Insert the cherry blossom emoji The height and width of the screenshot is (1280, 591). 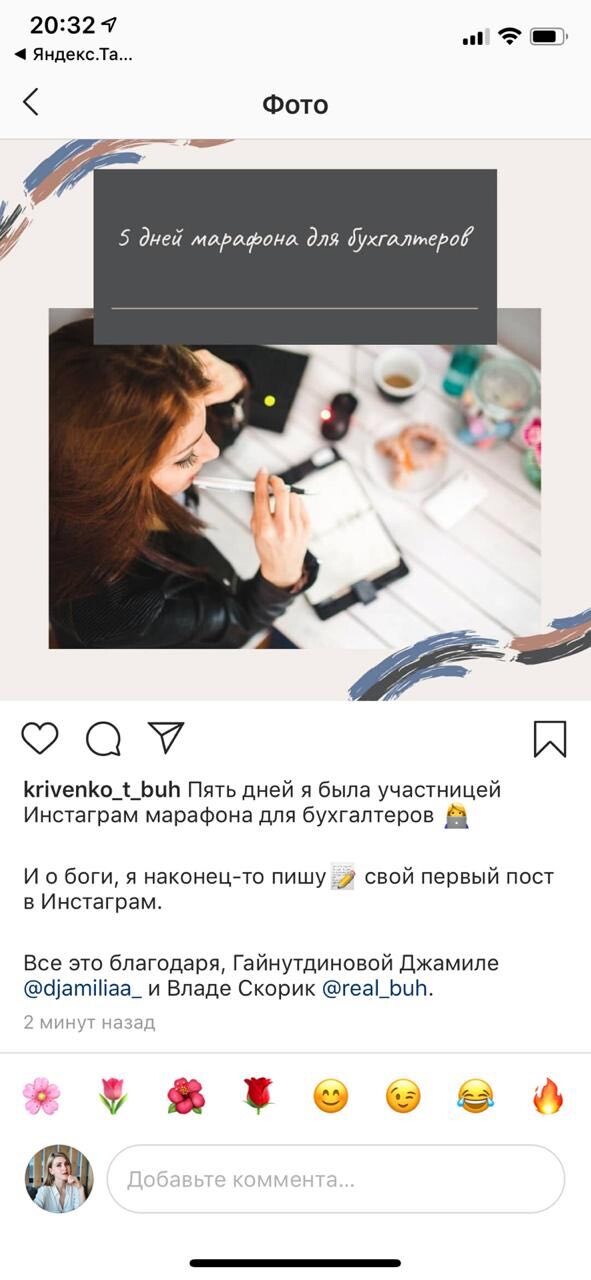point(41,1096)
